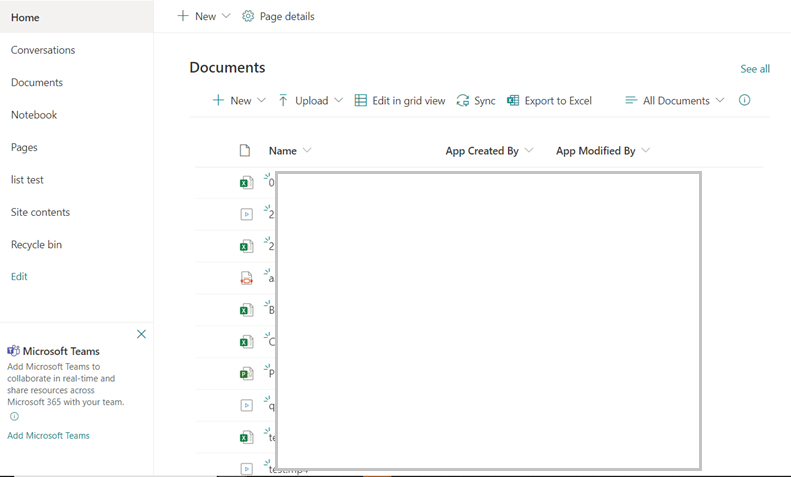Click the Microsoft Teams logo icon
This screenshot has height=477, width=791.
click(14, 350)
